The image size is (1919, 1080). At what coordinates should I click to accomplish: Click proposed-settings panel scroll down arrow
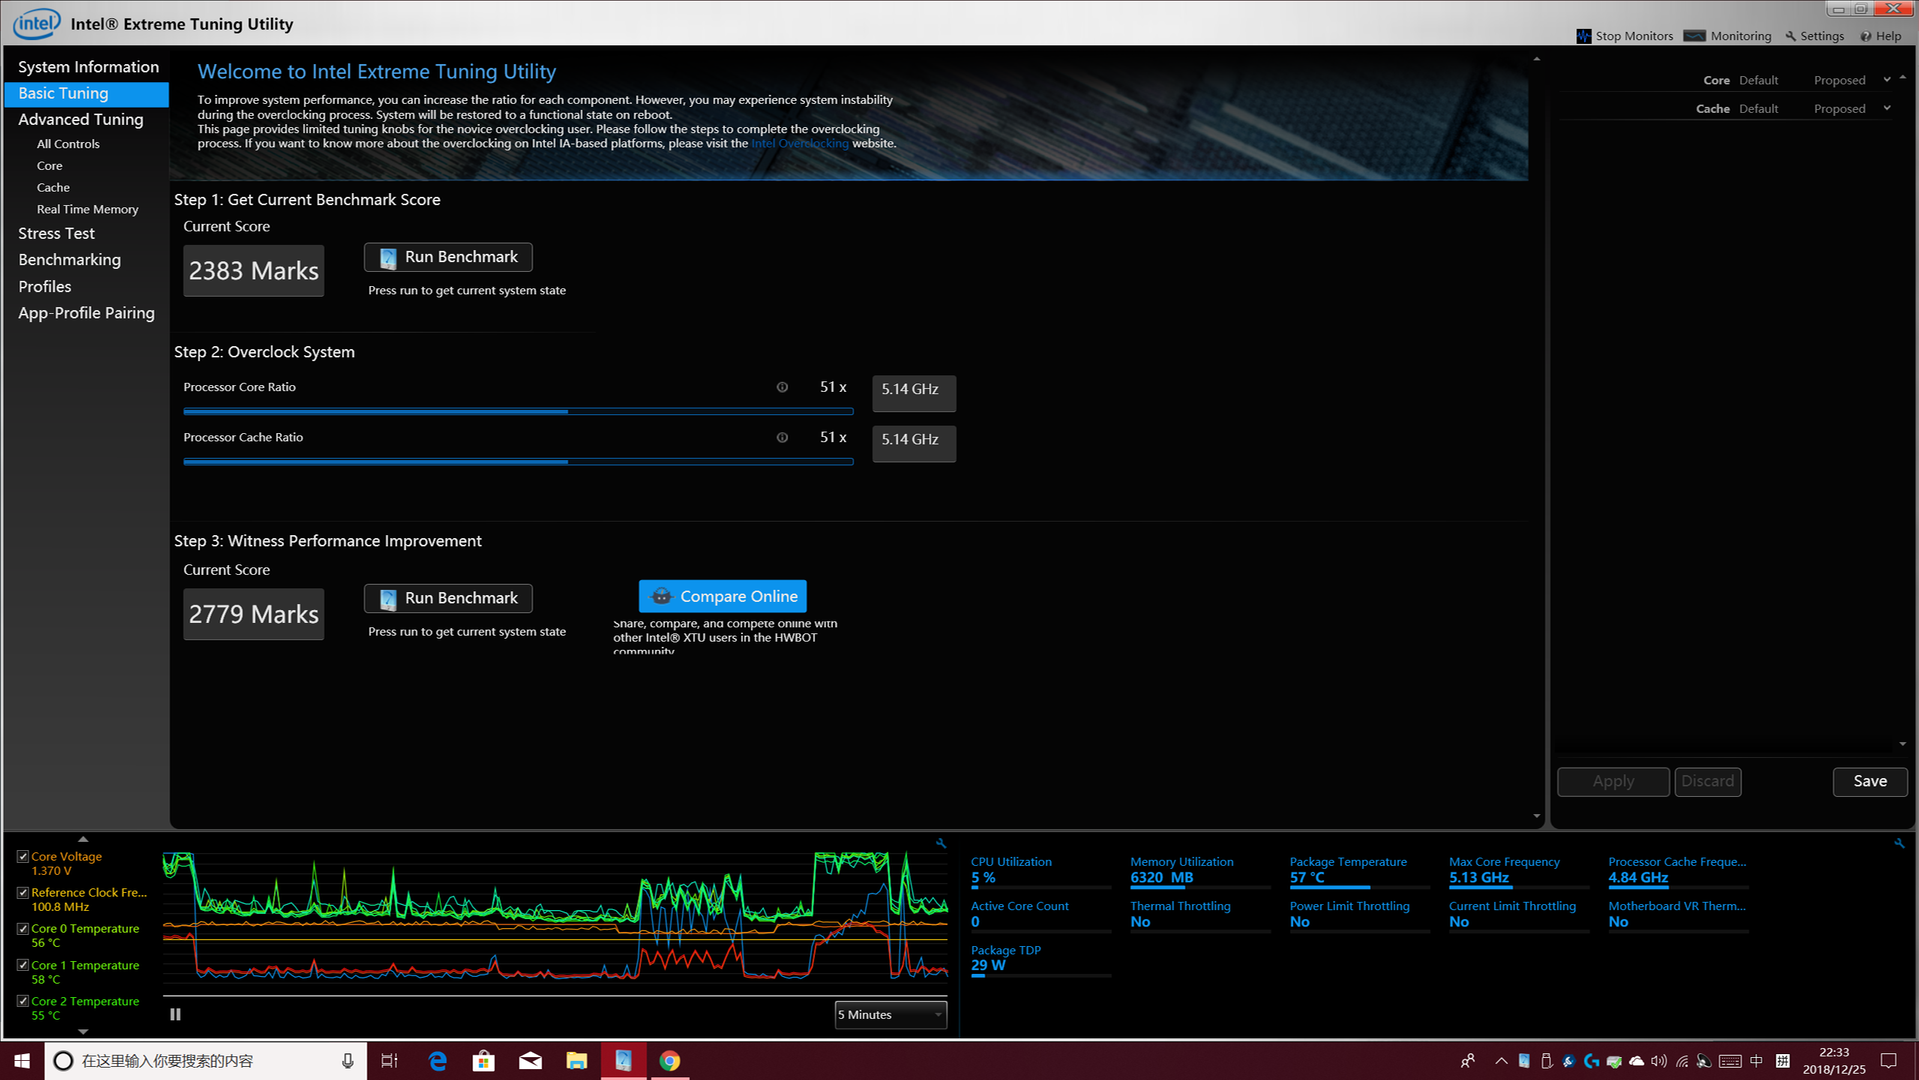pos(1902,744)
